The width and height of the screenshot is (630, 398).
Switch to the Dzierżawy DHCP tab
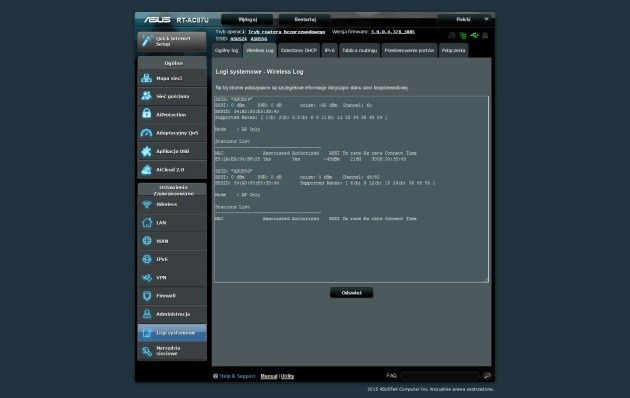coord(299,51)
